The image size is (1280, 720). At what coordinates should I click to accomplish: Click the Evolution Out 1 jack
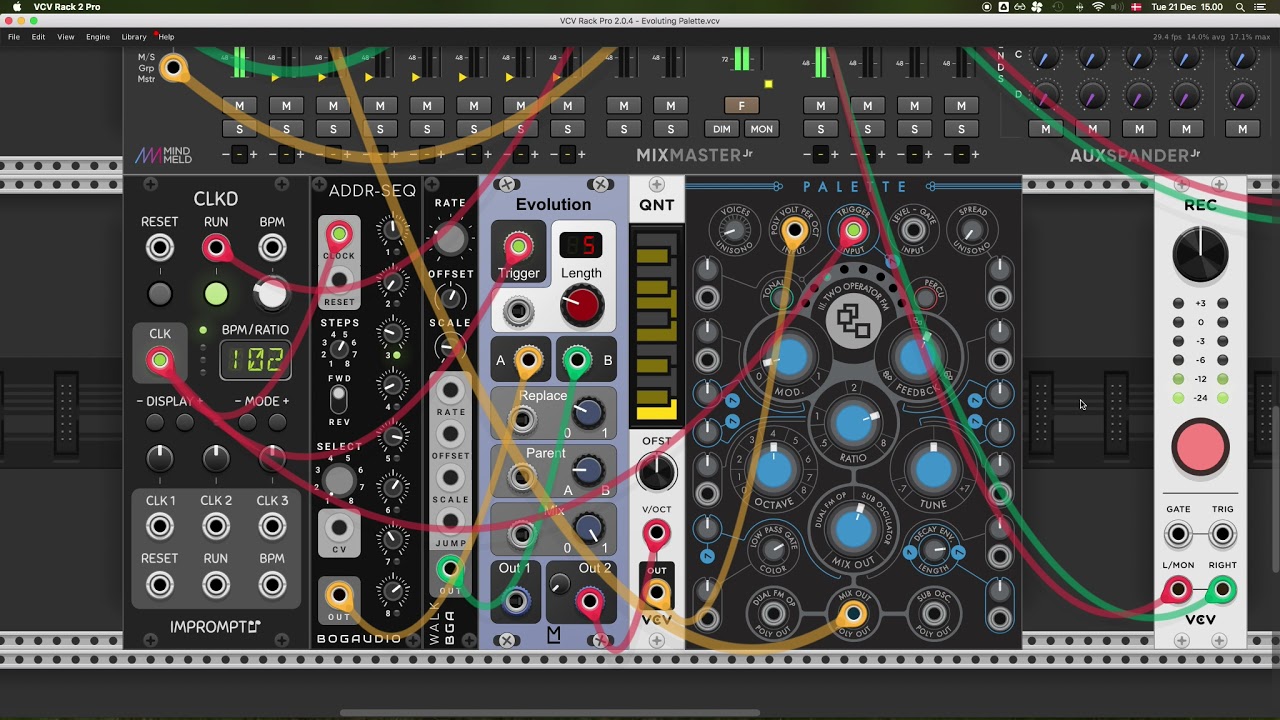point(515,601)
